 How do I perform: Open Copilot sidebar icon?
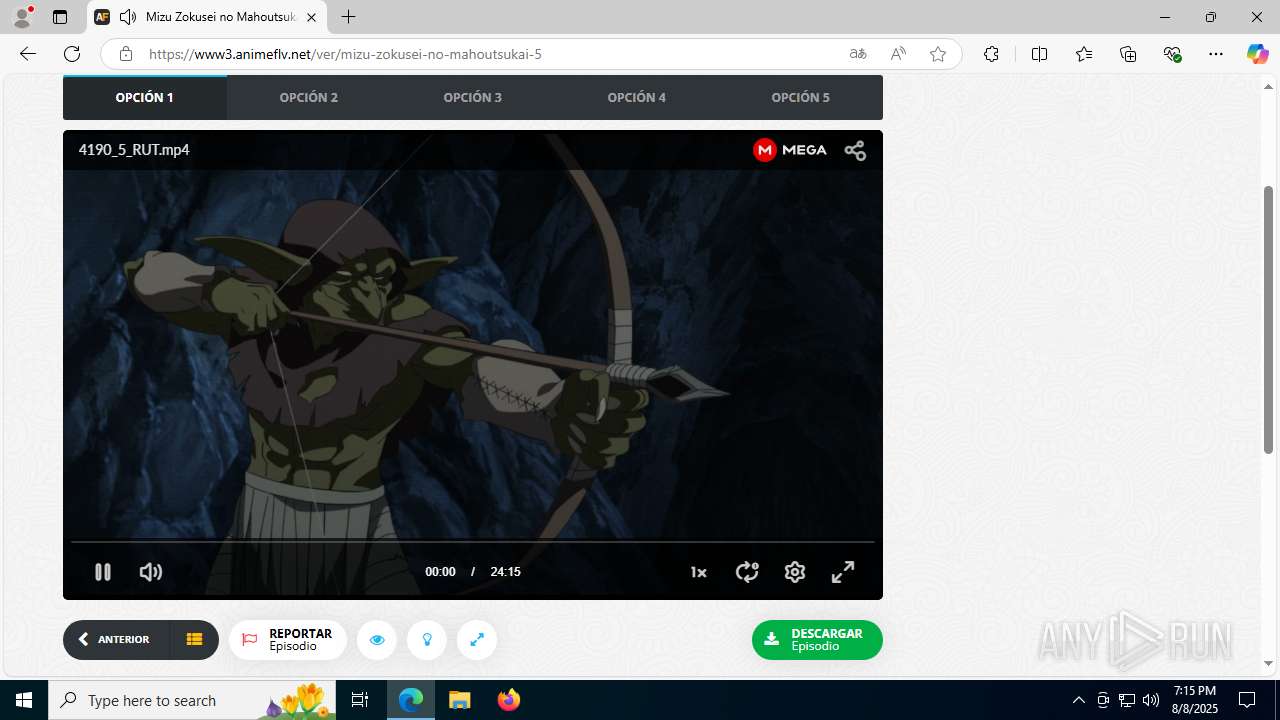click(1257, 54)
